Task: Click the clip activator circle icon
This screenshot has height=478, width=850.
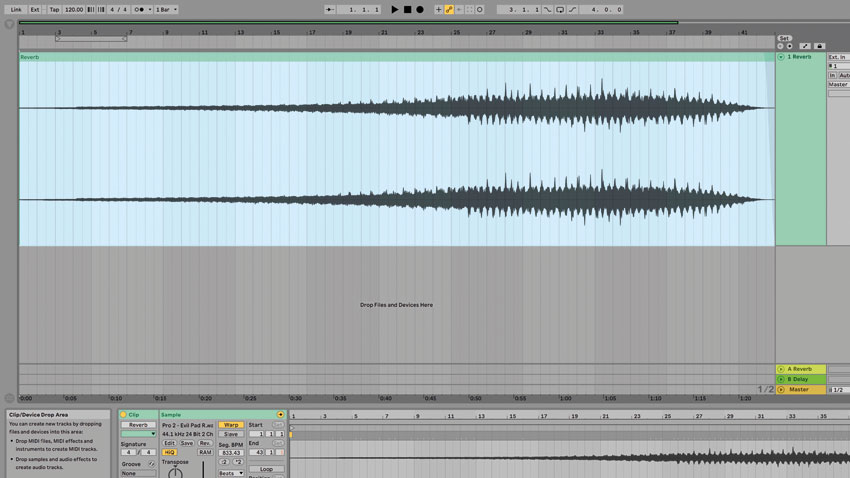Action: click(x=124, y=415)
